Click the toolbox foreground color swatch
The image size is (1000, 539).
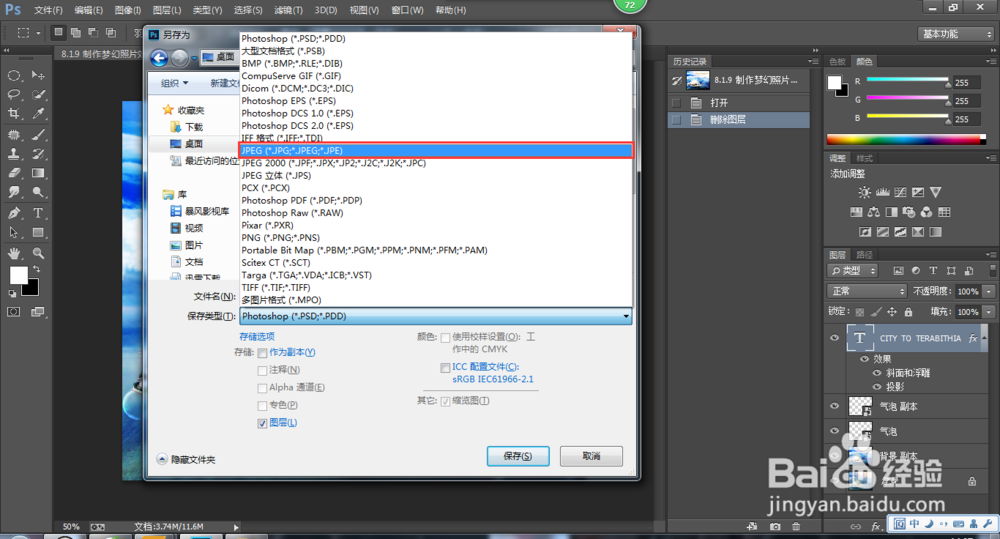[x=18, y=276]
